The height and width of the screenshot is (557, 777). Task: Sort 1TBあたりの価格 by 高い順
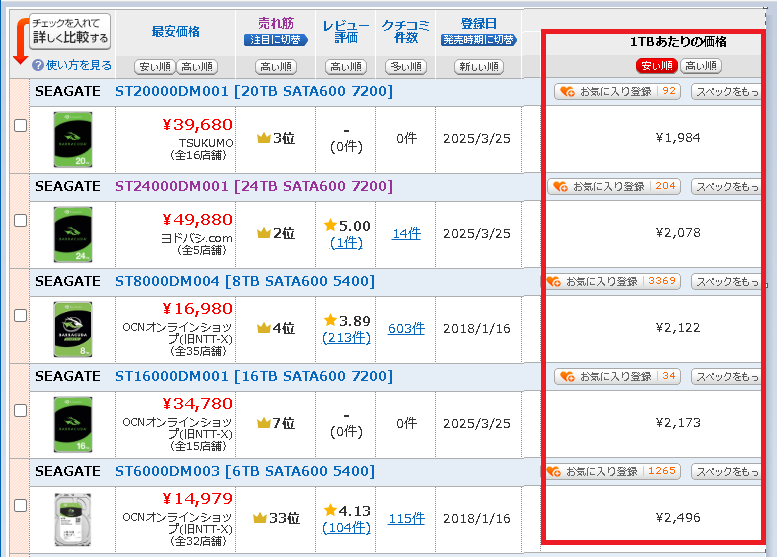tap(701, 65)
